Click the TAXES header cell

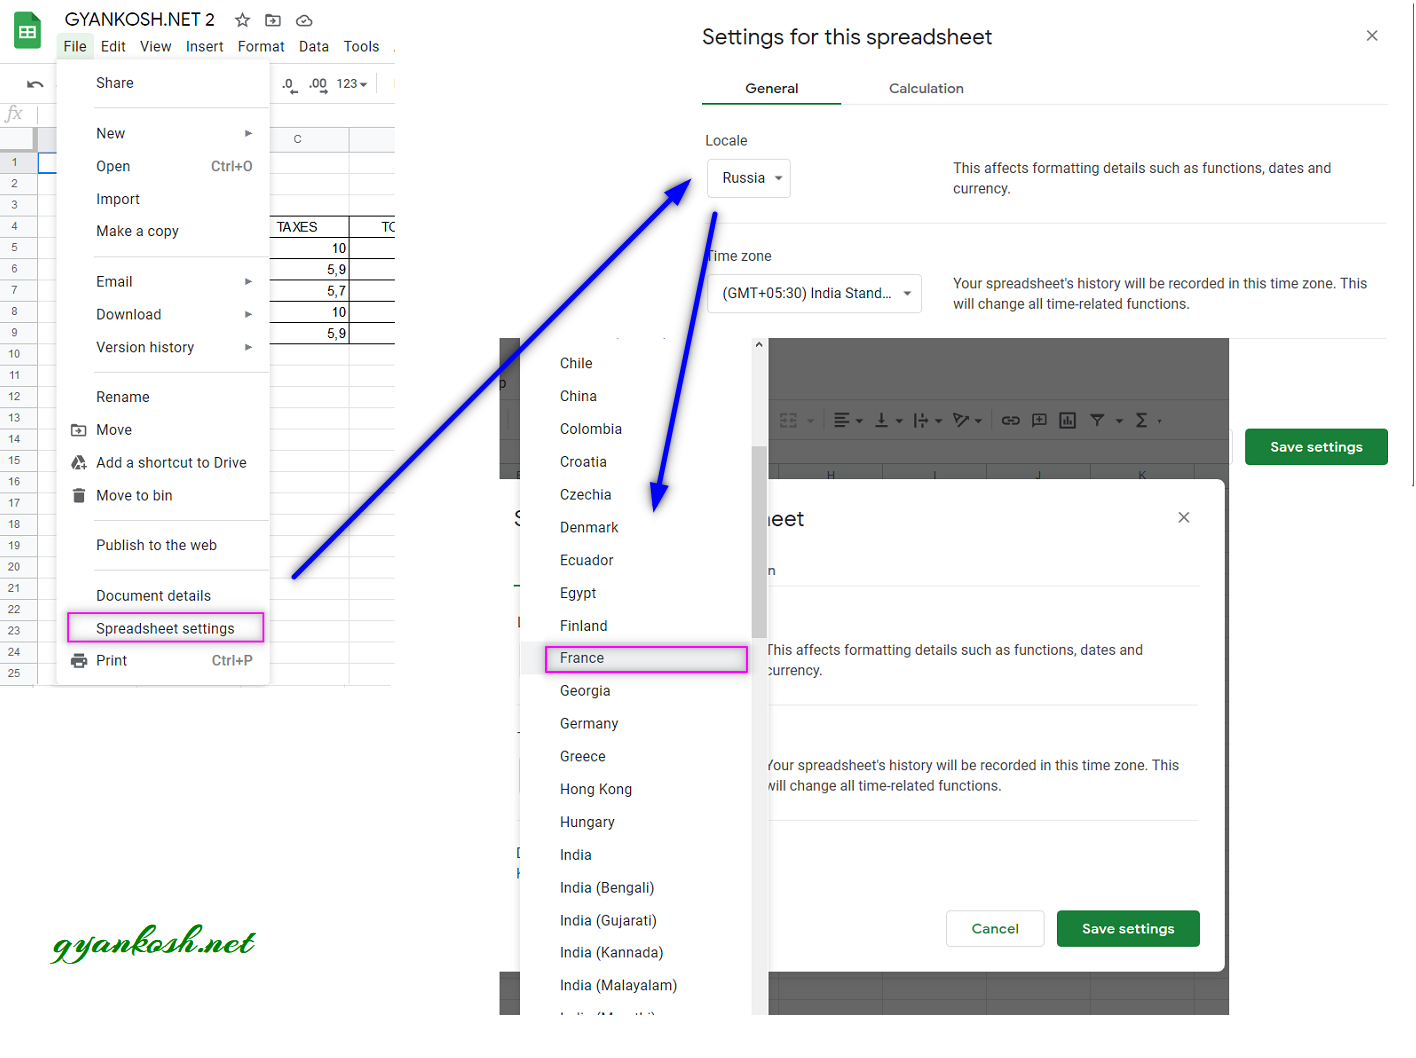[x=309, y=227]
